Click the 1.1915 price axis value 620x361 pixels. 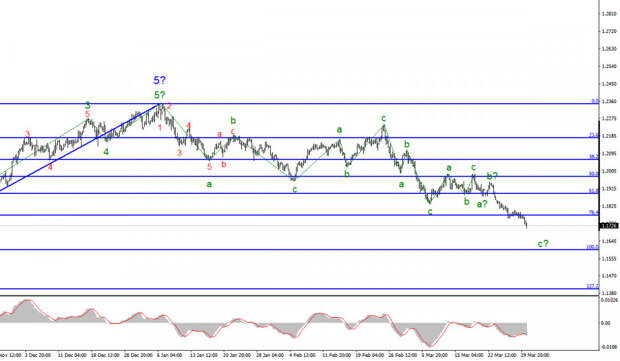[609, 189]
